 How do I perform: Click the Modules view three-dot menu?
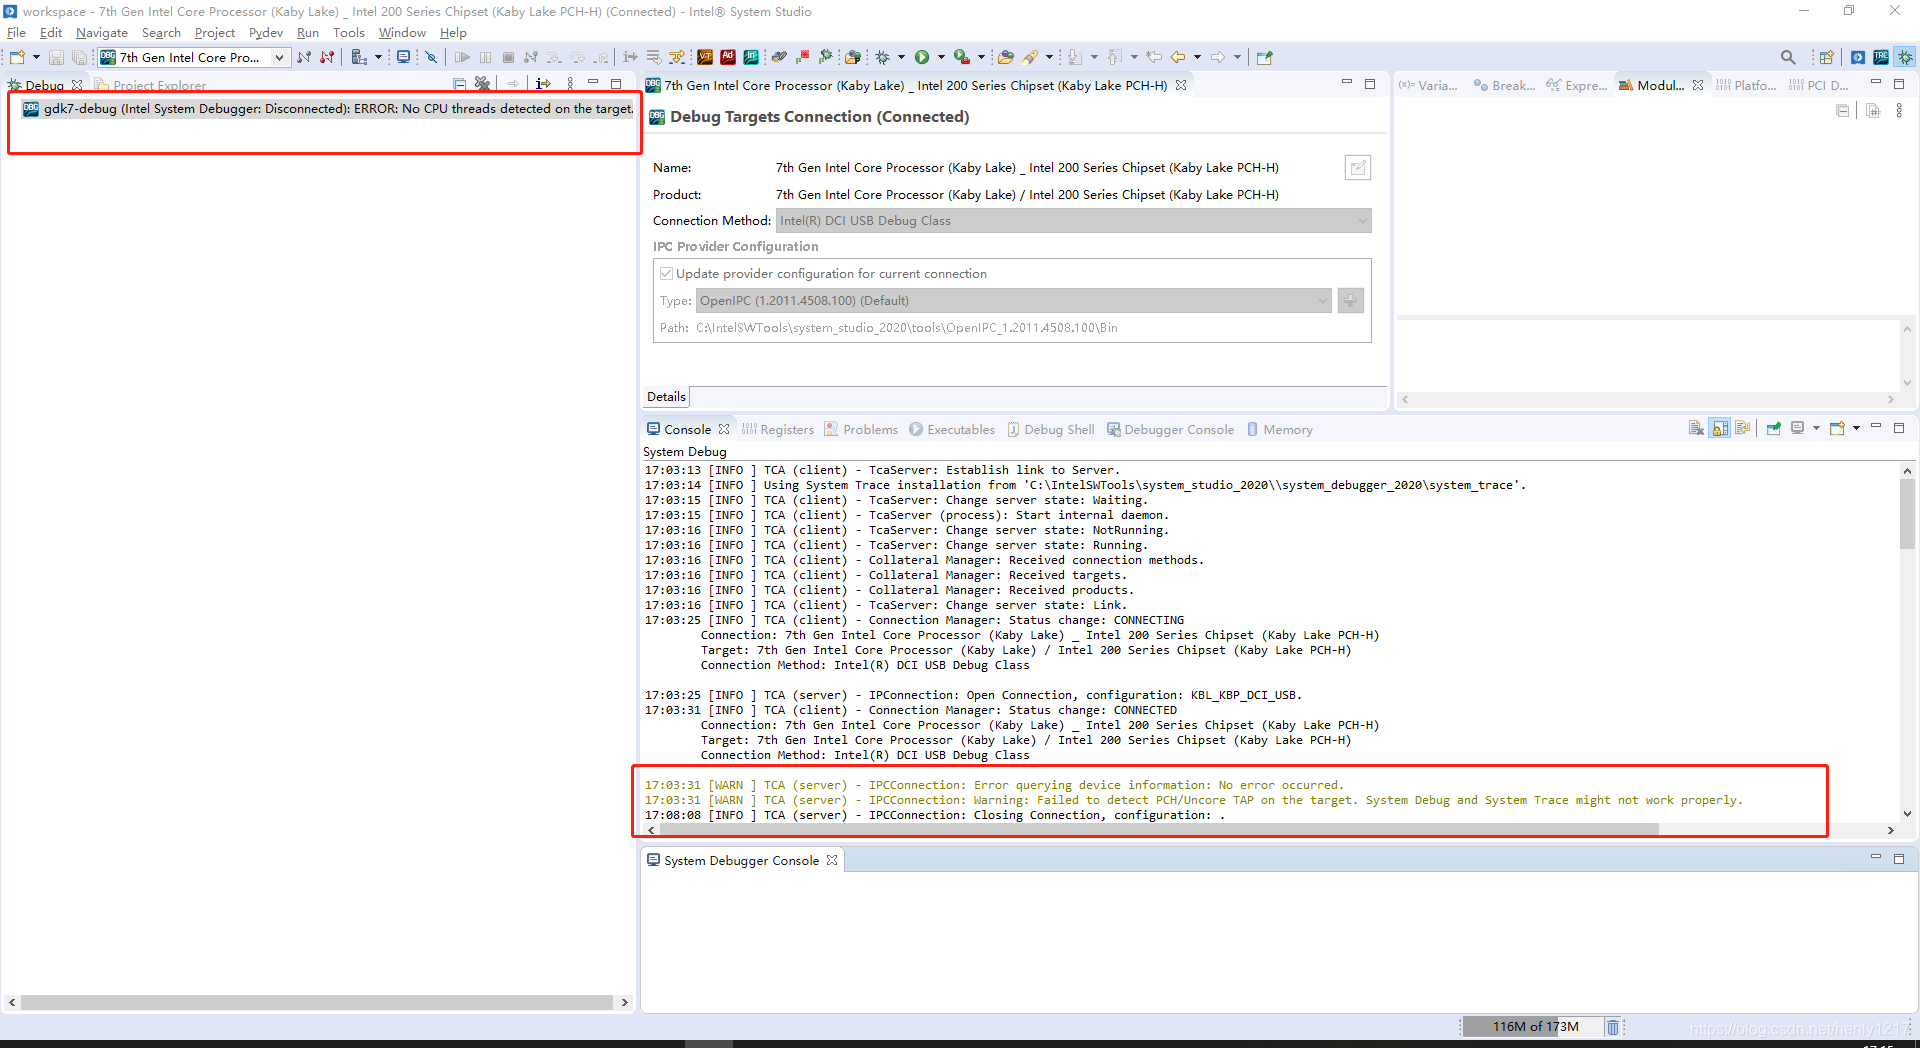click(1899, 111)
